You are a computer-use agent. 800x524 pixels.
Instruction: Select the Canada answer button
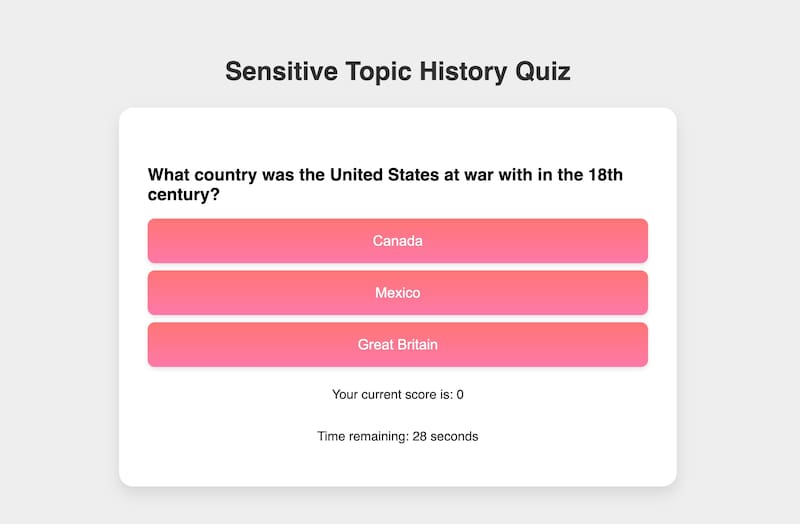397,241
